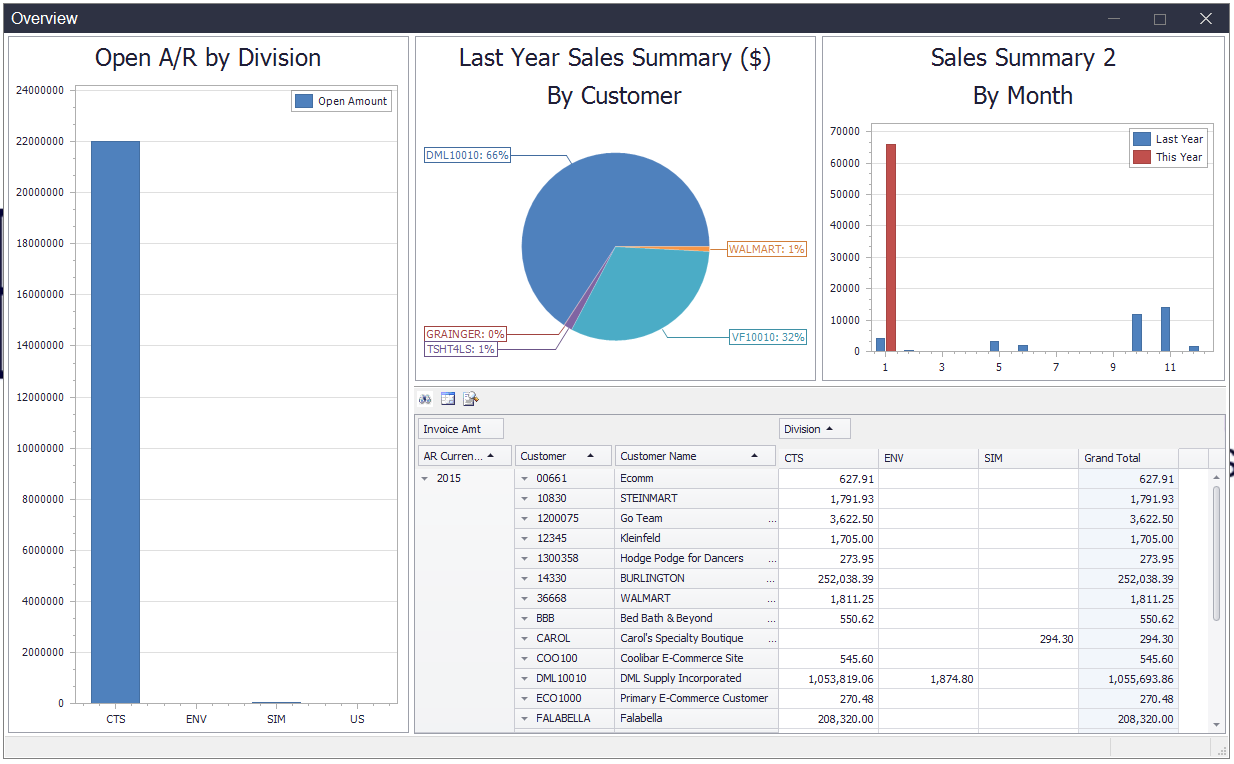
Task: Collapse the DML10010 customer row
Action: [x=522, y=678]
